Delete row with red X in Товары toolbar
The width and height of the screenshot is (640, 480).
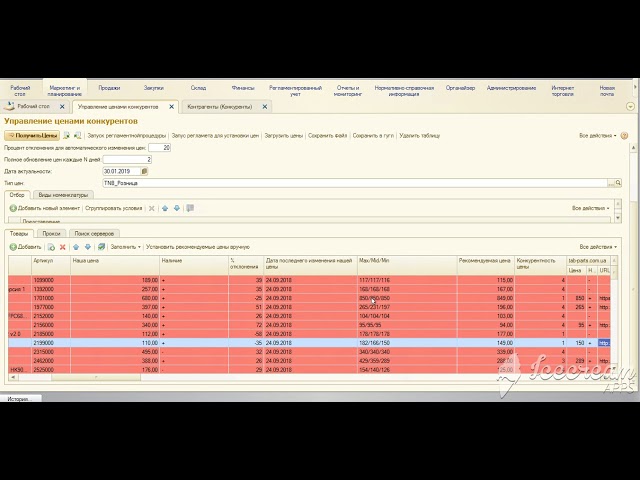pyautogui.click(x=62, y=247)
